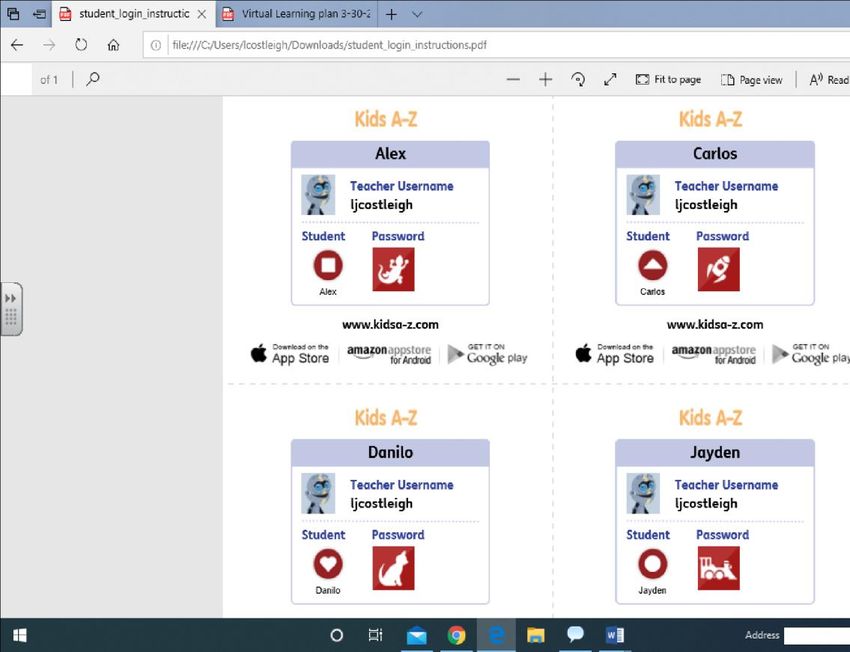Click Danilo's cat password picture

(x=394, y=568)
